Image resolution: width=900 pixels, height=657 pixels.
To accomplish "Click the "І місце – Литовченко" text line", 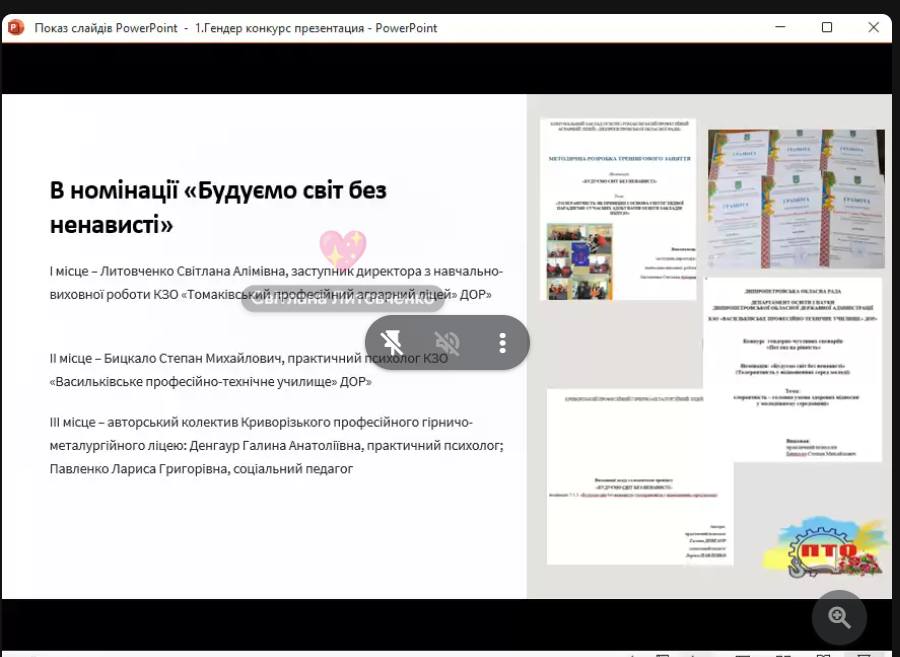I will (x=276, y=271).
